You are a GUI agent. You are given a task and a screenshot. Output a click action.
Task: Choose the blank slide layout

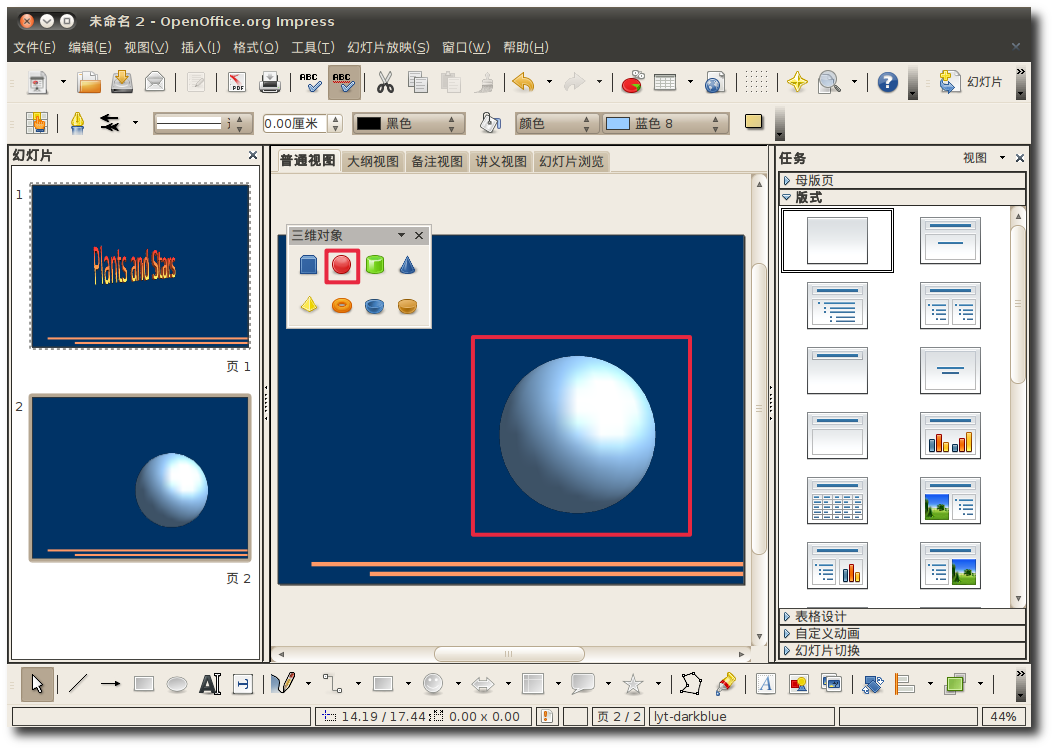[x=837, y=240]
